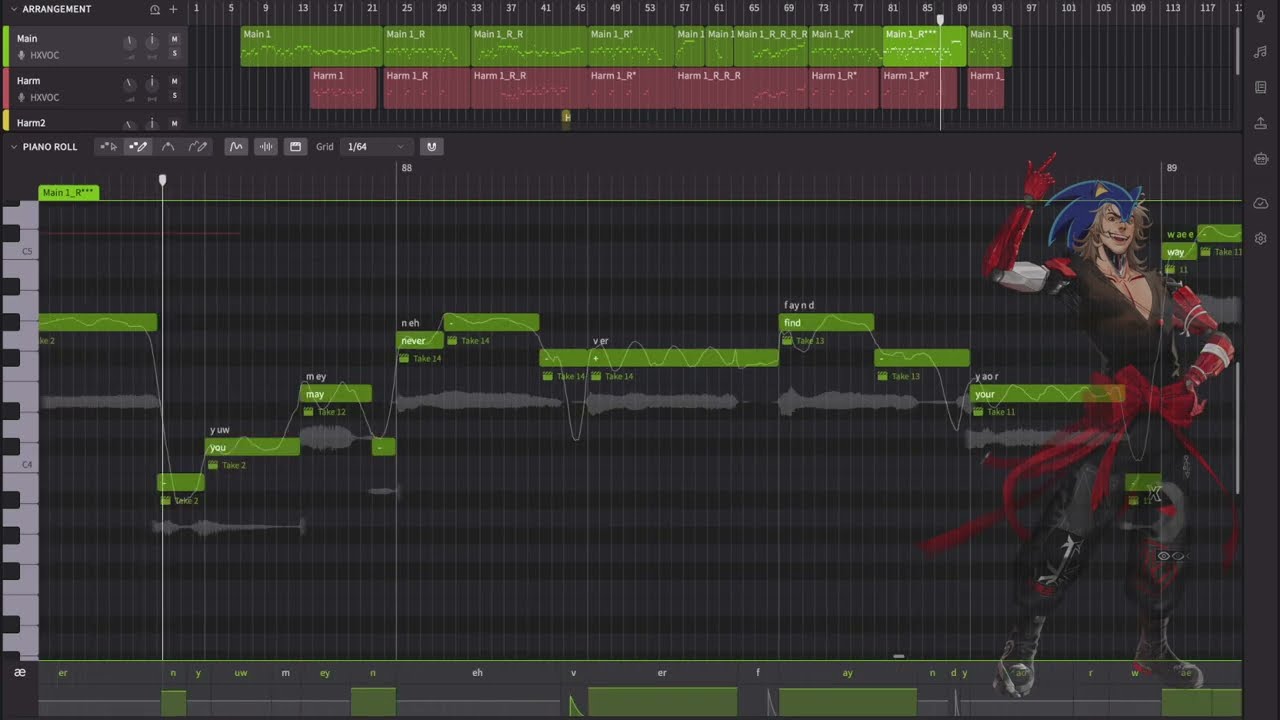Viewport: 1280px width, 720px height.
Task: Select the note 'never'
Action: 420,340
